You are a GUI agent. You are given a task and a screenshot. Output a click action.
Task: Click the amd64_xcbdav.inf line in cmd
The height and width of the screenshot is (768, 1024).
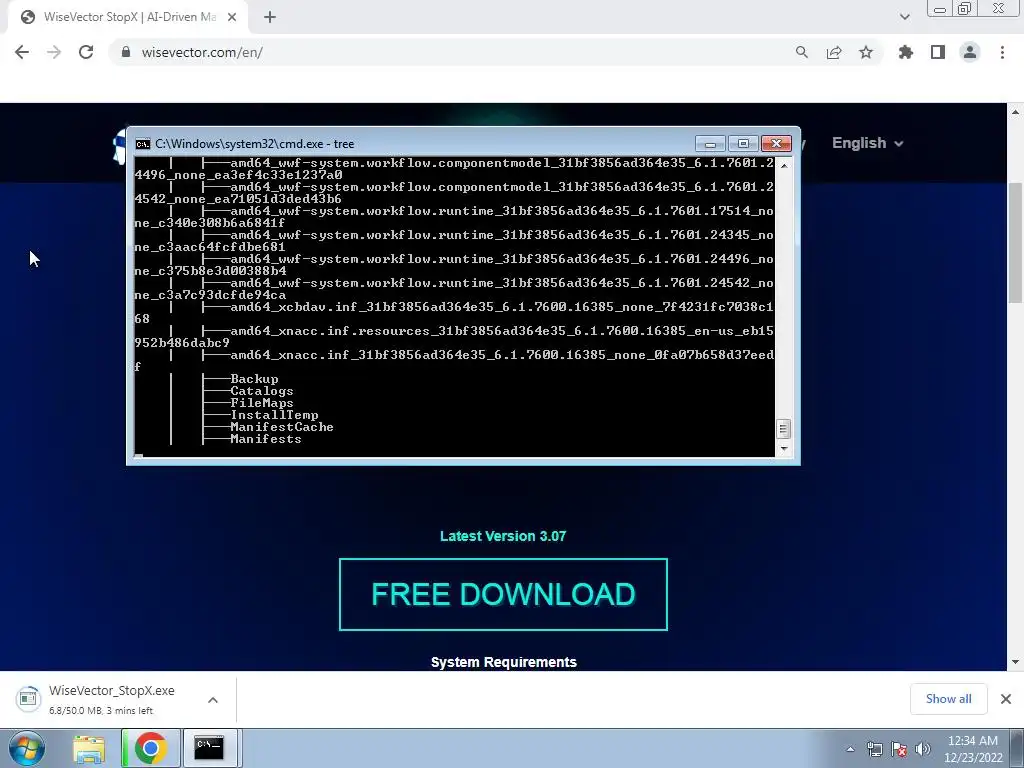502,307
